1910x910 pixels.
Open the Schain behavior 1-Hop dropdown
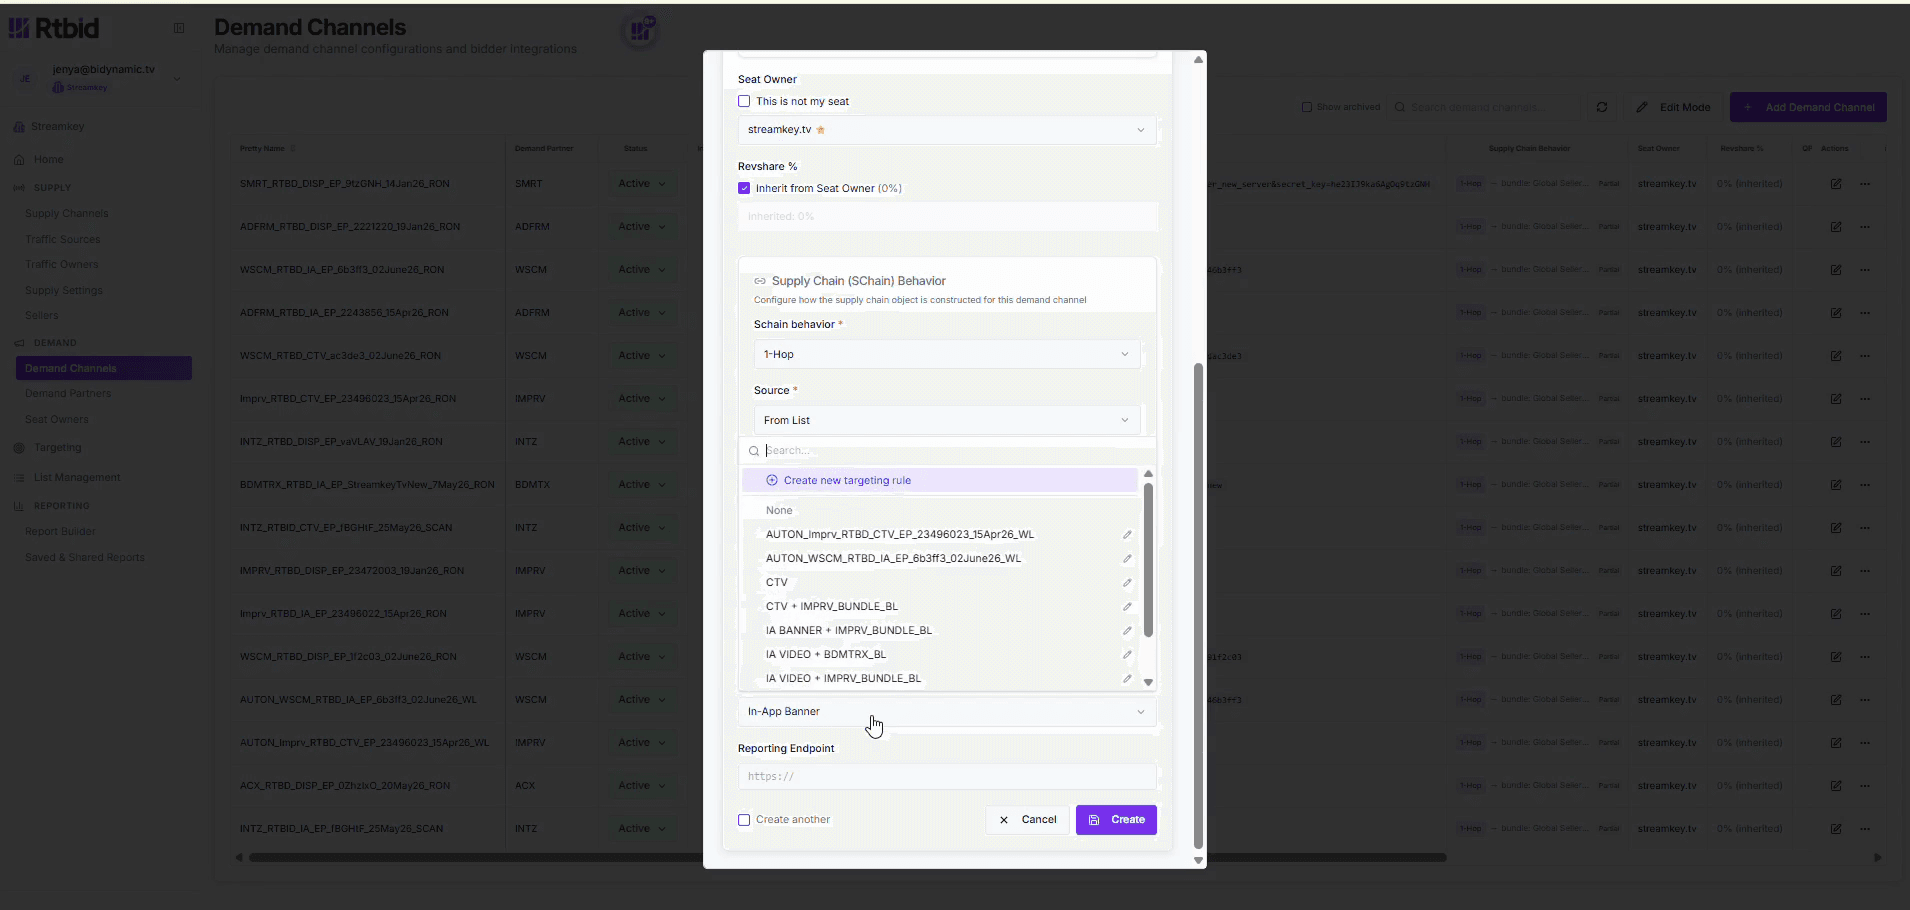tap(947, 354)
